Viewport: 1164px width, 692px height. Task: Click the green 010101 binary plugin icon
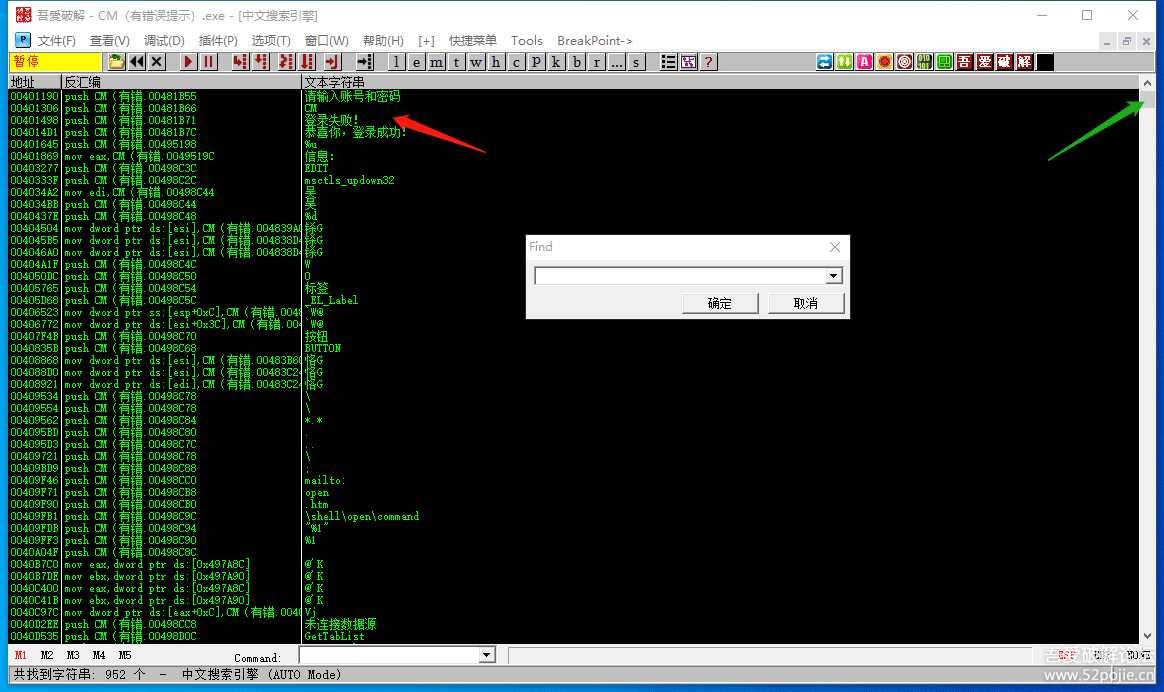(924, 62)
